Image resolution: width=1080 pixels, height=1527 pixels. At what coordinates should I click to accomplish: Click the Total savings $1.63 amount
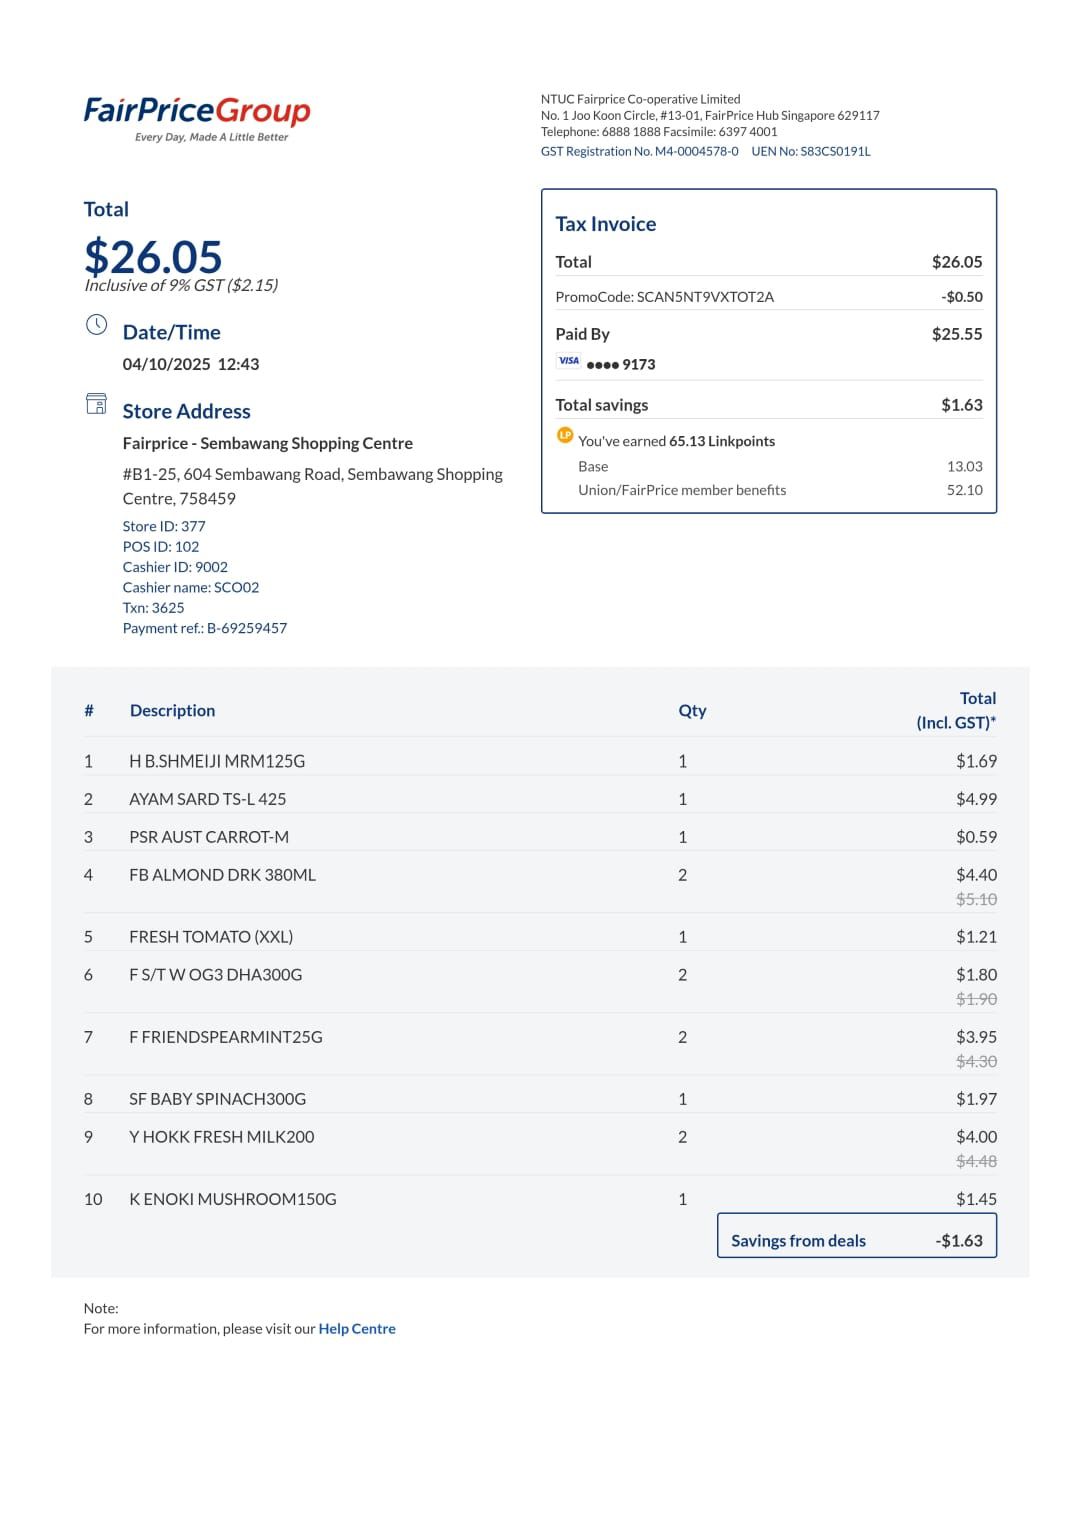(962, 405)
